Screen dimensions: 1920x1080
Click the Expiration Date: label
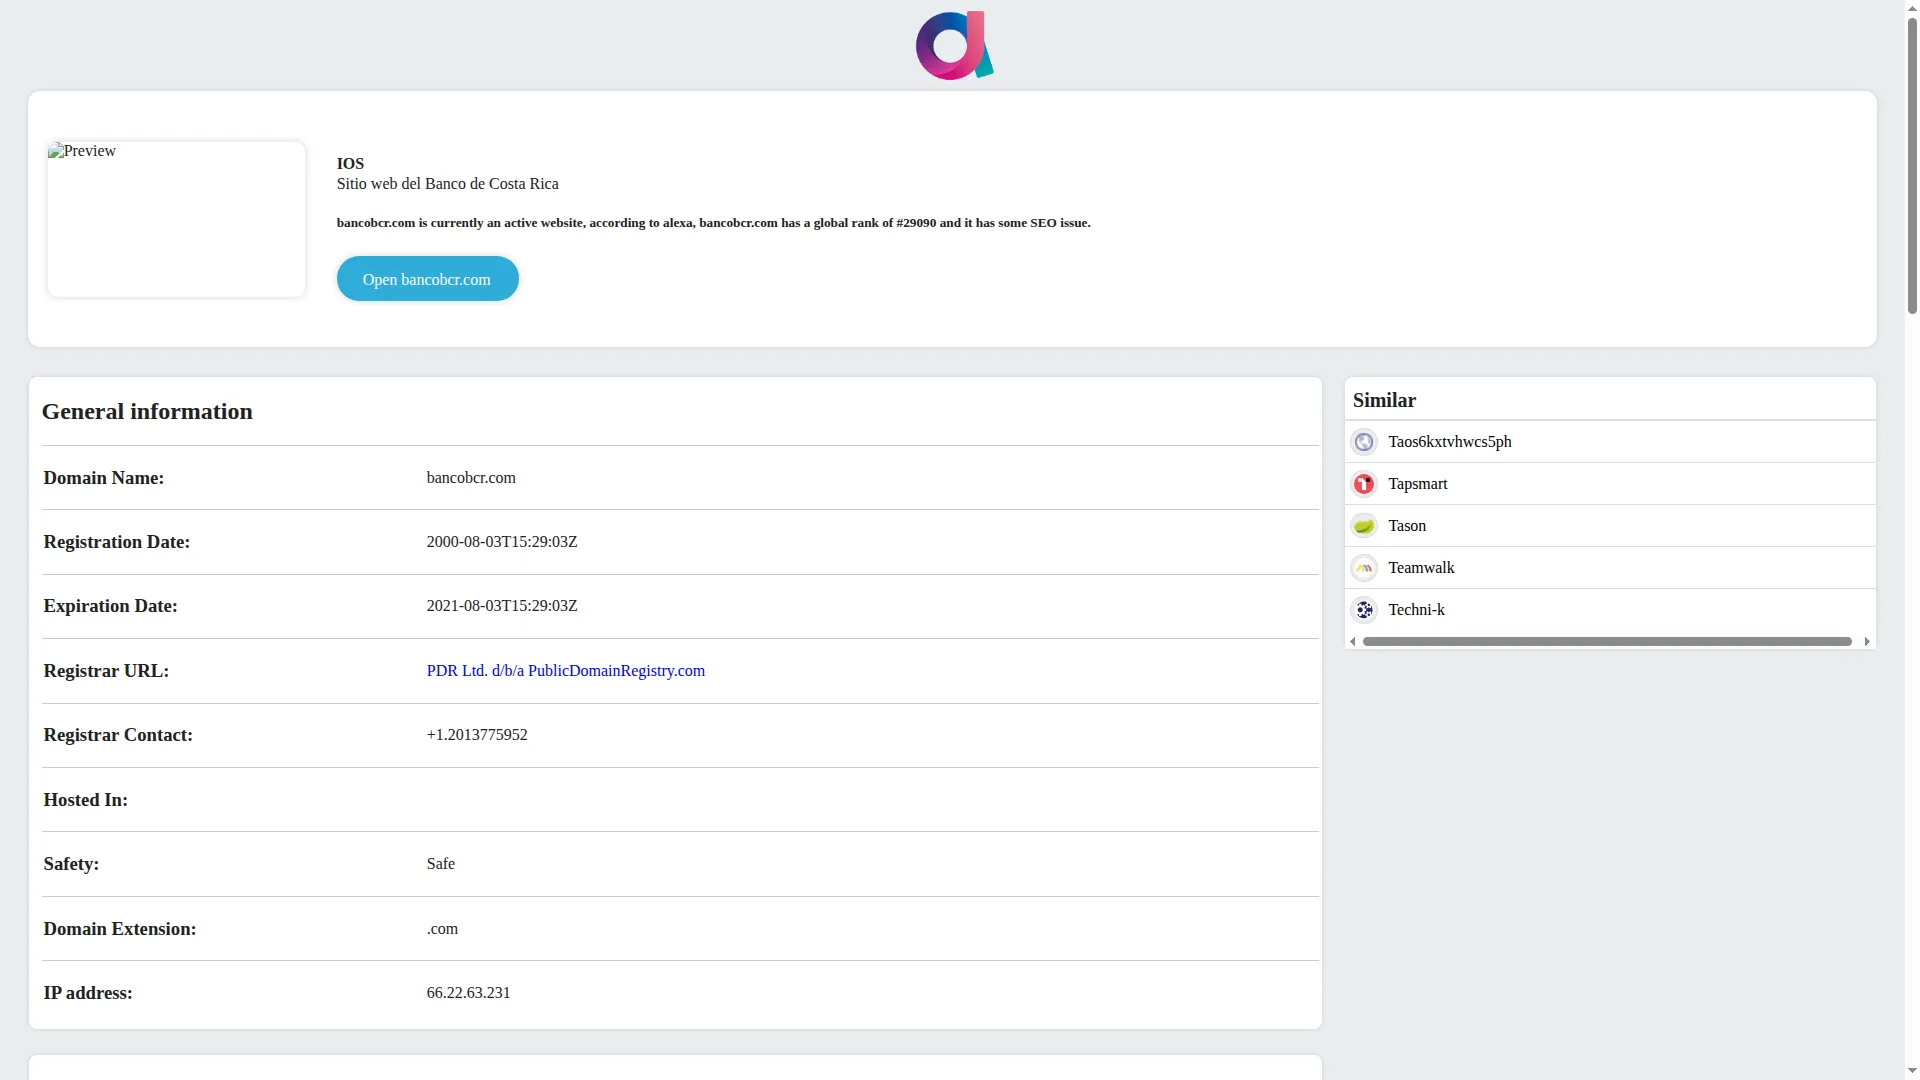click(x=111, y=606)
